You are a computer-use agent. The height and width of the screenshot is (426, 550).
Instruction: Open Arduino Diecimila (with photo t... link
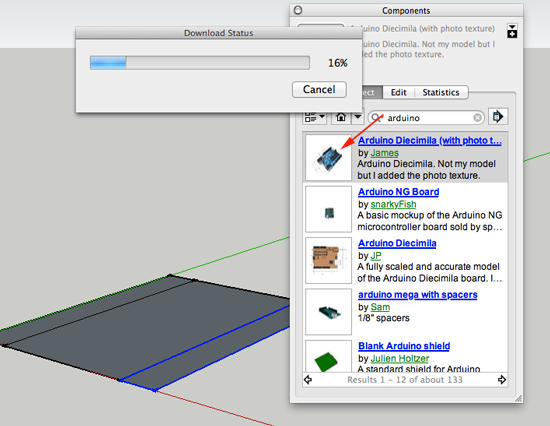(x=430, y=140)
